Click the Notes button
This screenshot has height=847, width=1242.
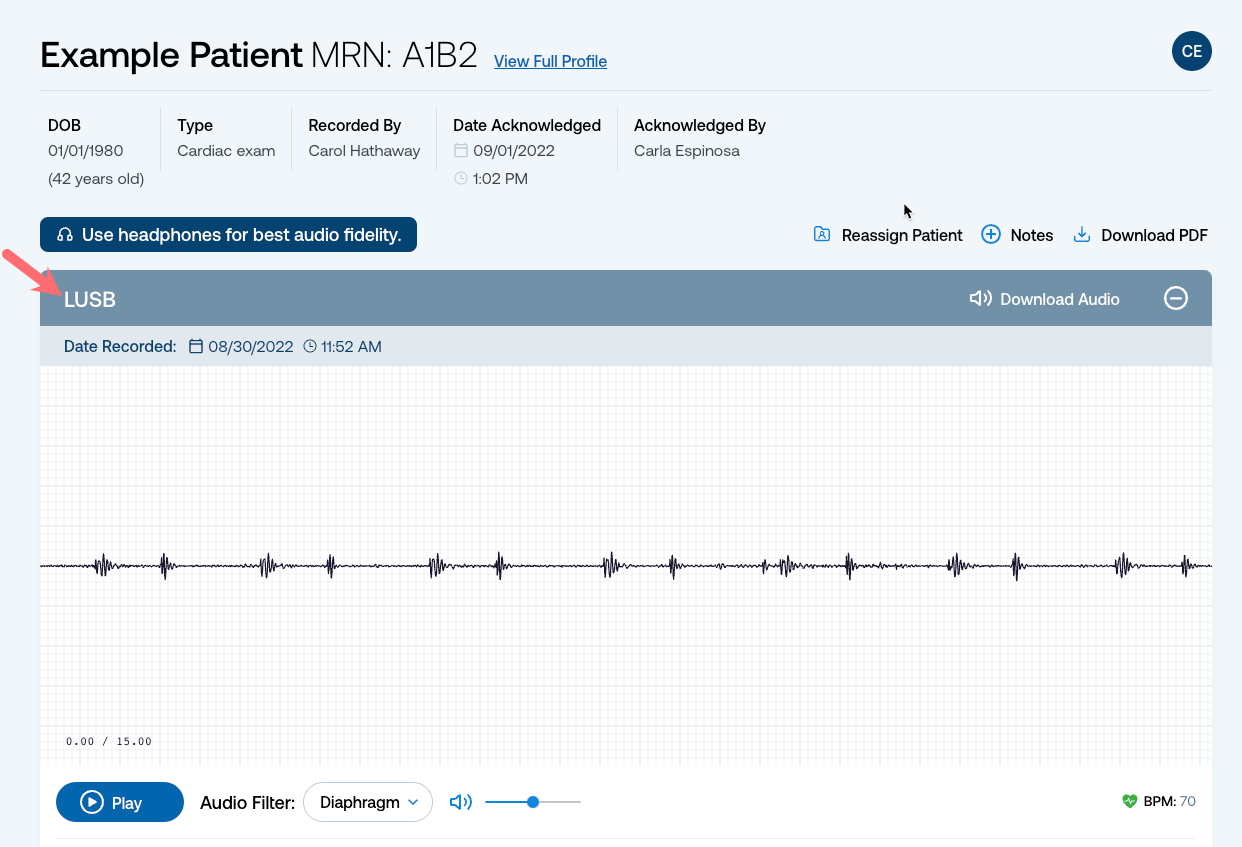click(1018, 235)
